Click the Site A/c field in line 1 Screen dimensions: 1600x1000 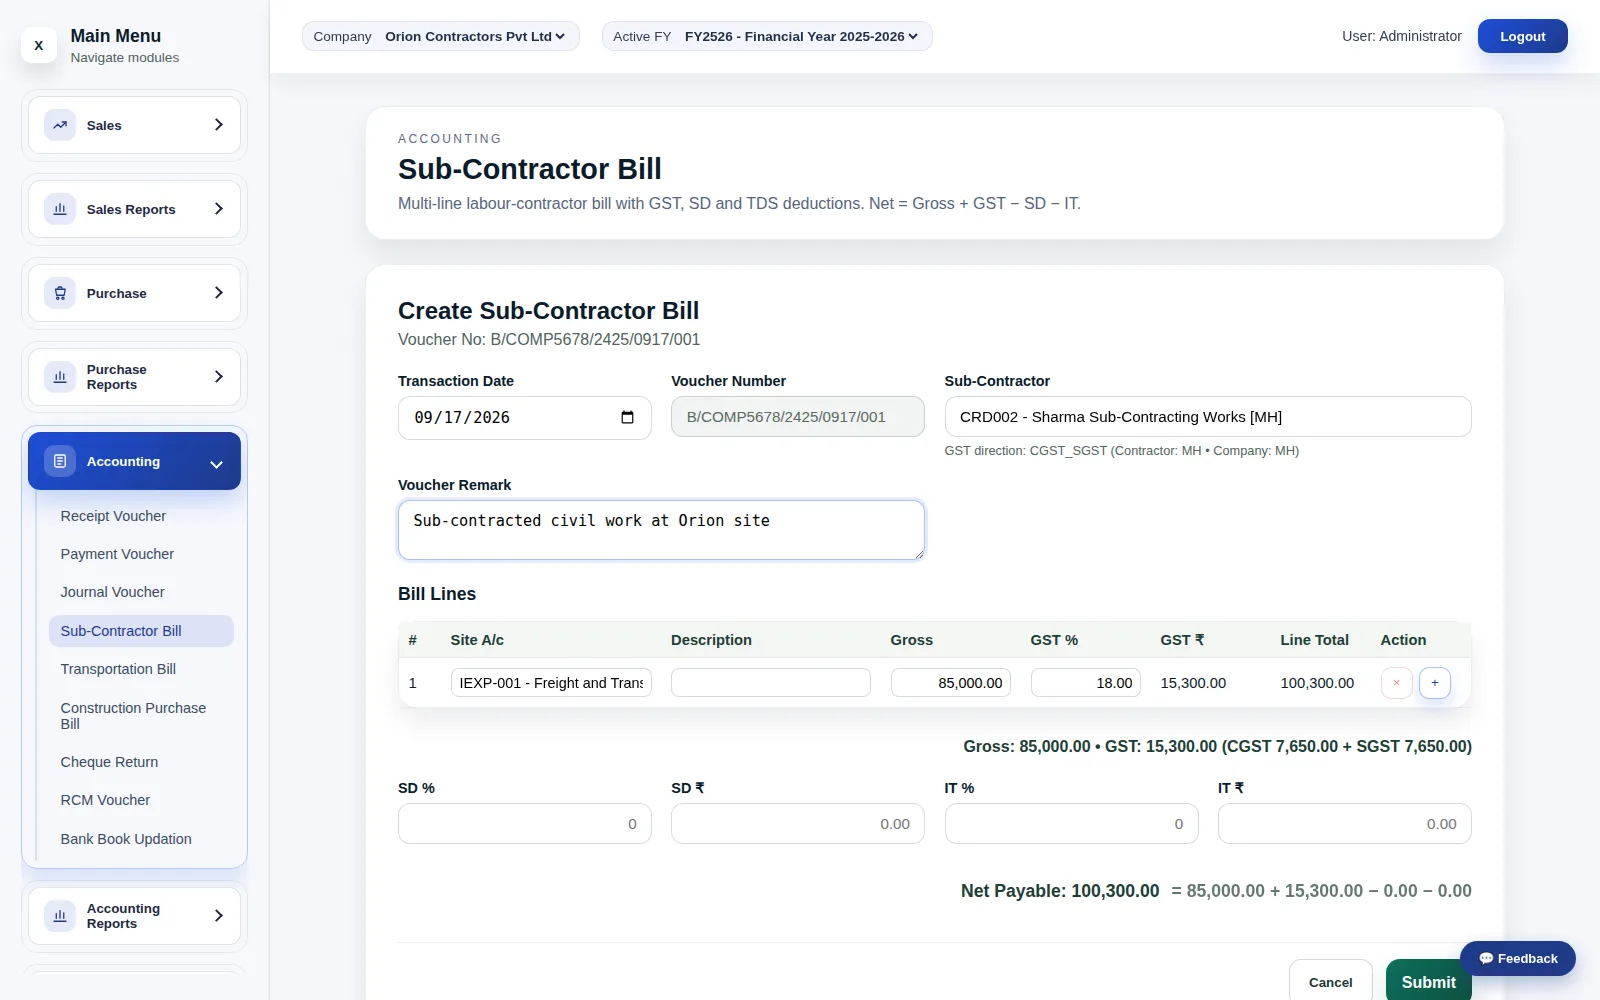551,683
